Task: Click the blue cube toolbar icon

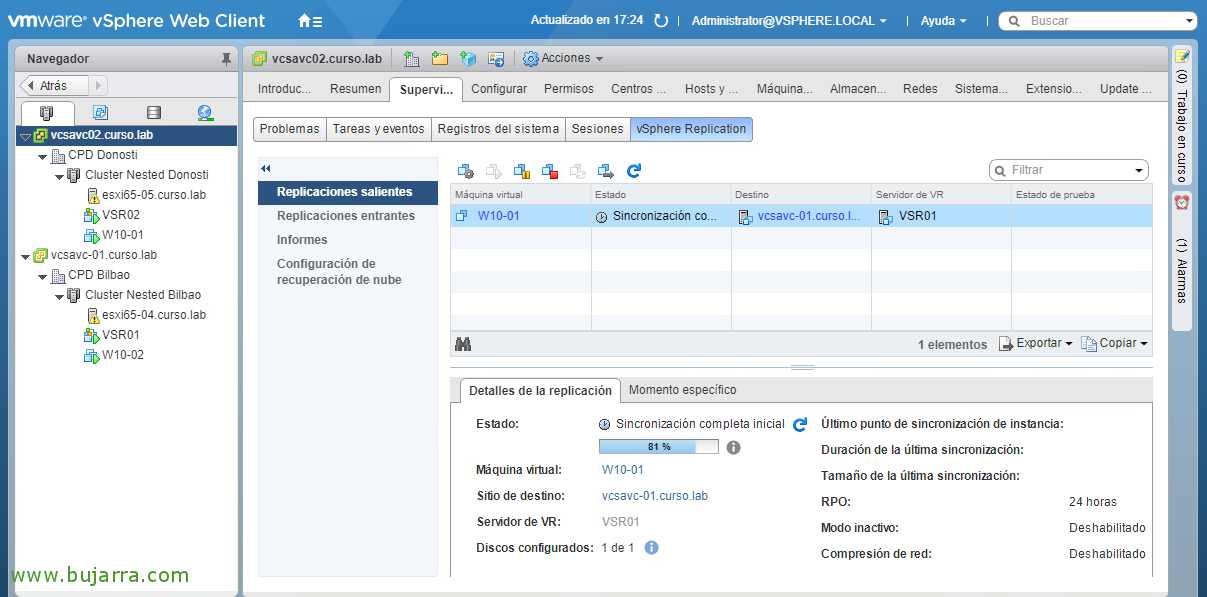Action: tap(468, 59)
